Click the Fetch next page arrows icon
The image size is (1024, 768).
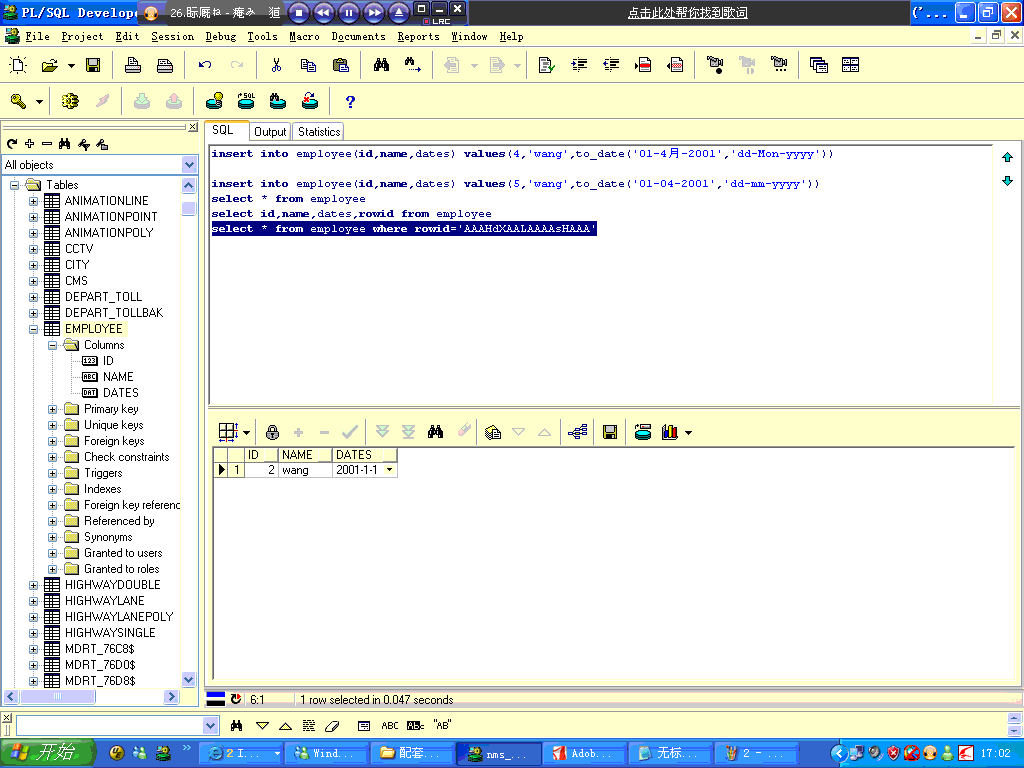point(383,432)
